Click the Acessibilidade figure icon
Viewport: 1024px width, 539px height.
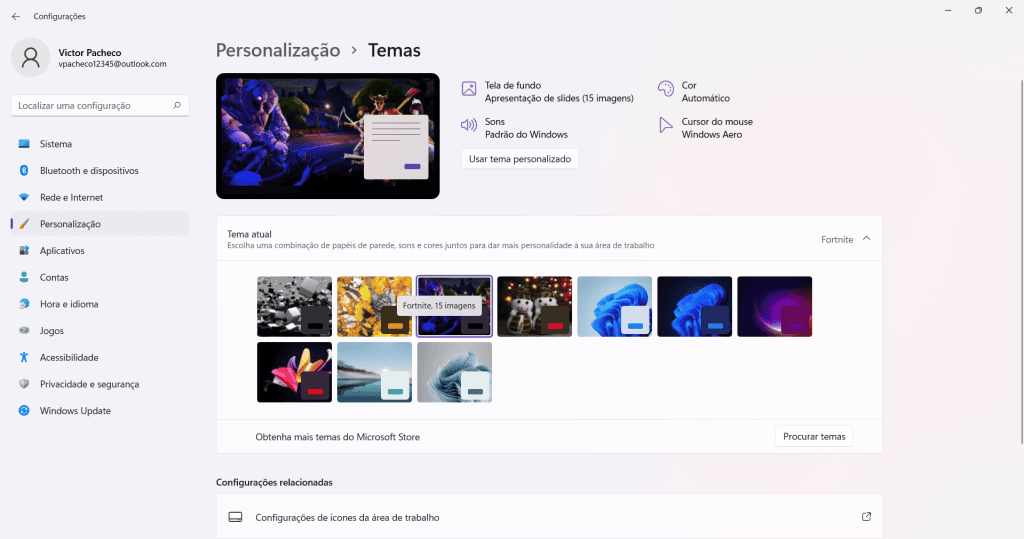(x=24, y=357)
